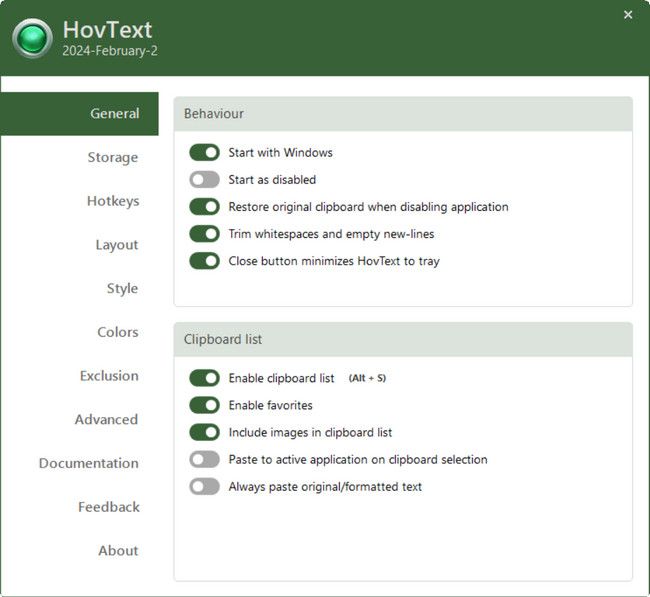Select the Style tab
Screen dimensions: 650x597
point(122,289)
